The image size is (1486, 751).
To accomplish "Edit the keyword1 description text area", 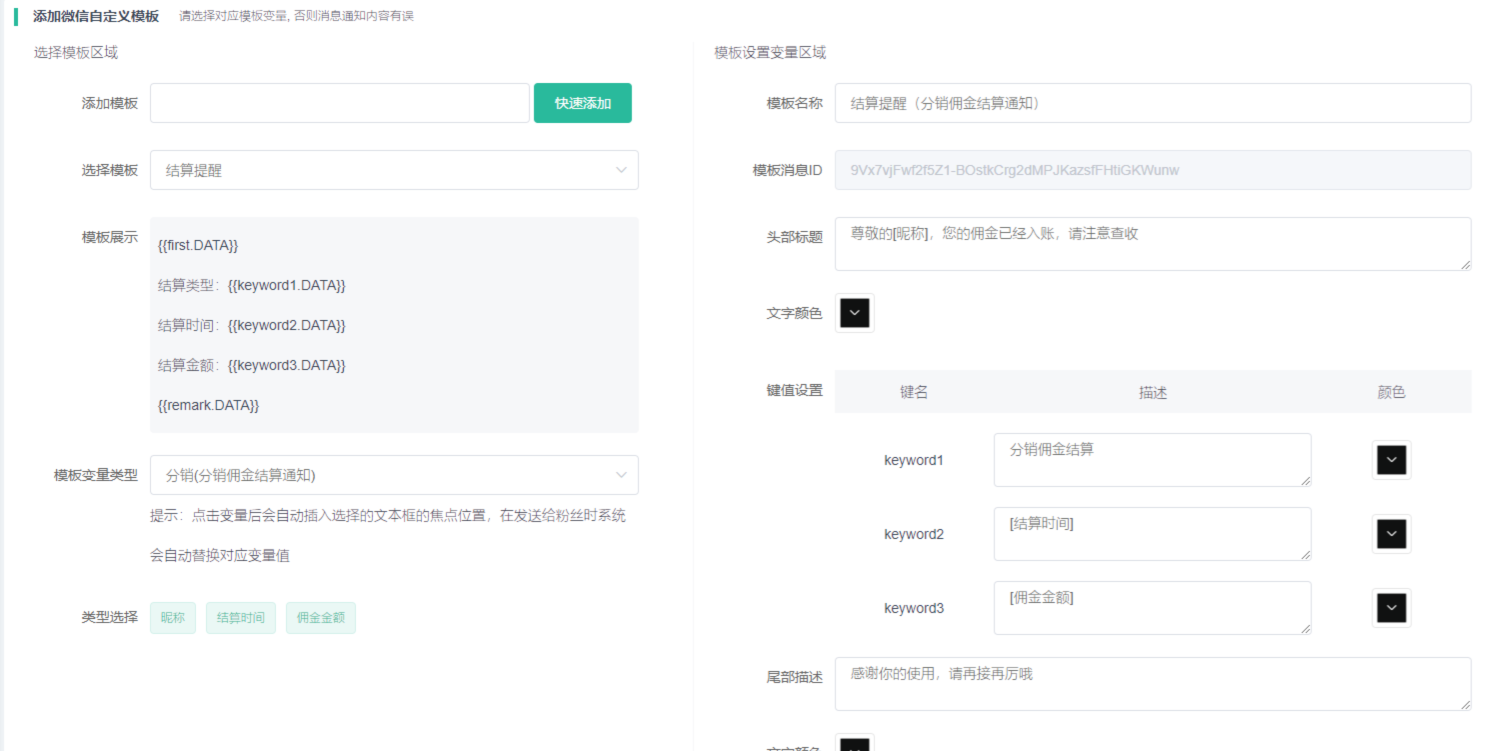I will coord(1152,460).
